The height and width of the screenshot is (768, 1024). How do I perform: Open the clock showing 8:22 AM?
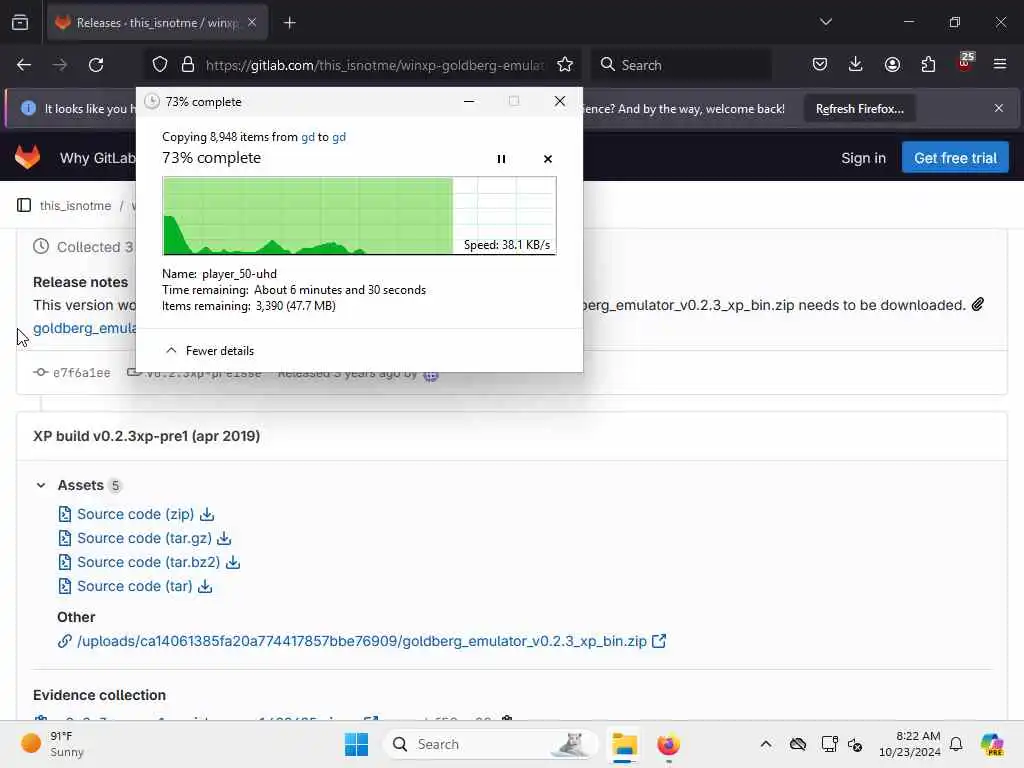[x=909, y=744]
